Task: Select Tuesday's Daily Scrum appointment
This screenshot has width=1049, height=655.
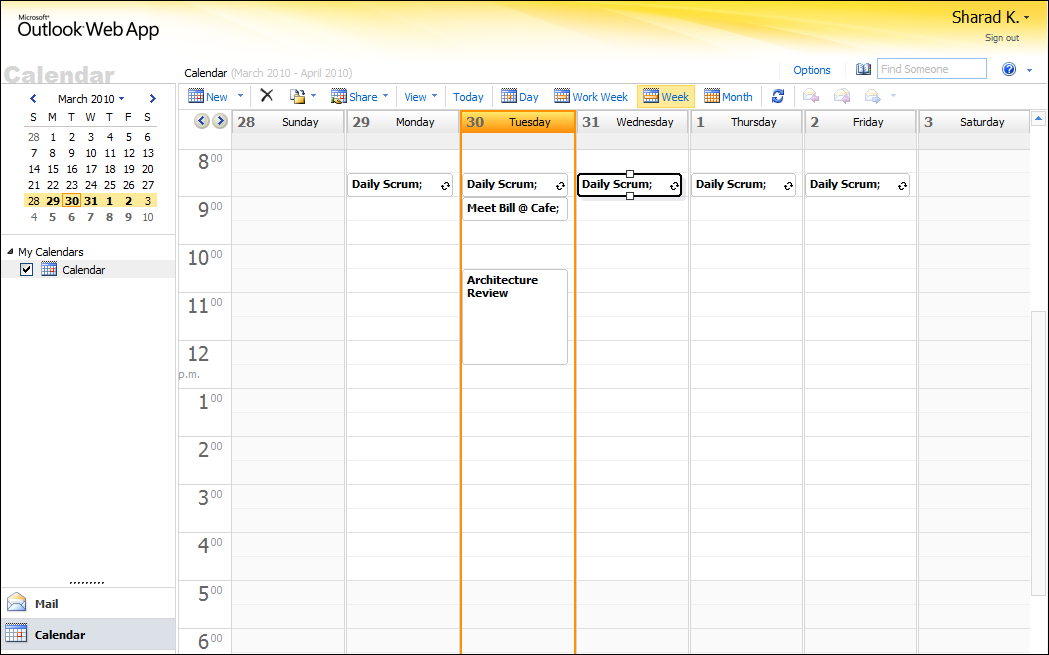Action: click(x=514, y=185)
